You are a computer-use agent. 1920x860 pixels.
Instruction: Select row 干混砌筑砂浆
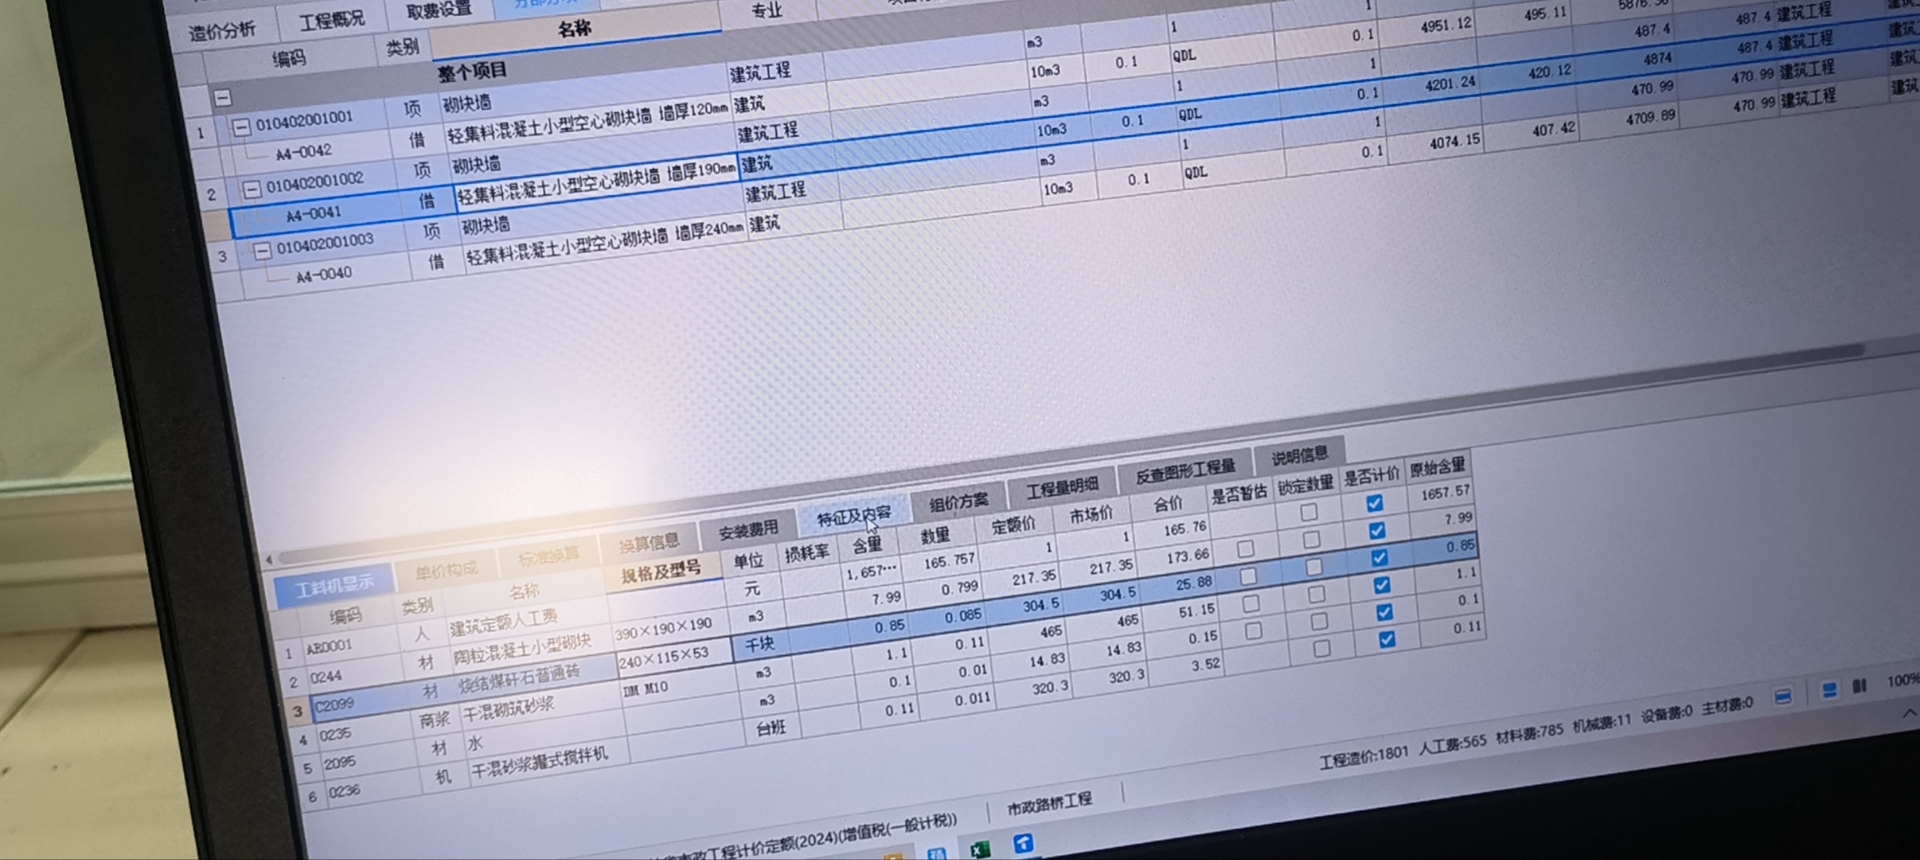[x=508, y=709]
